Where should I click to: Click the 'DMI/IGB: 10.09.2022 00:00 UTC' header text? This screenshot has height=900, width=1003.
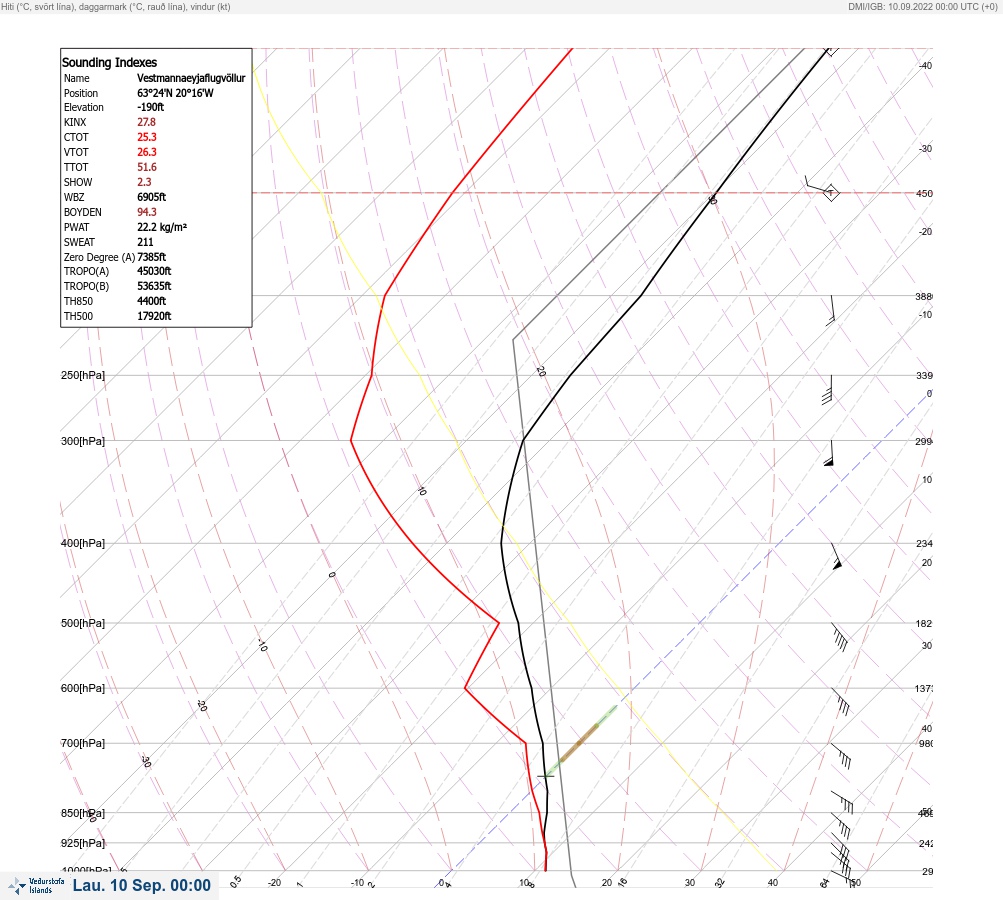912,6
